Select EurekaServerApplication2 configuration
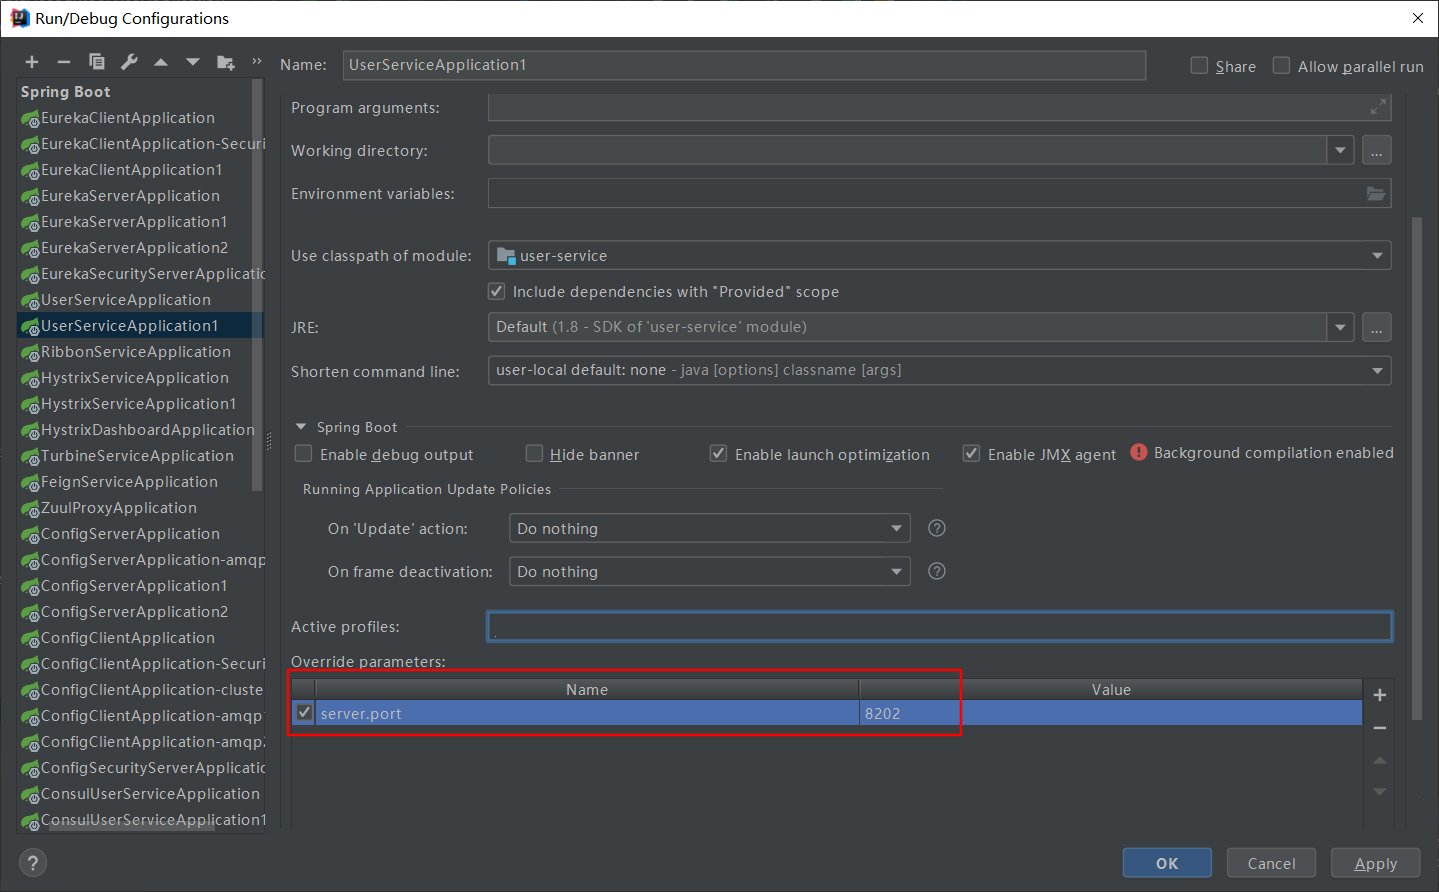 click(134, 248)
